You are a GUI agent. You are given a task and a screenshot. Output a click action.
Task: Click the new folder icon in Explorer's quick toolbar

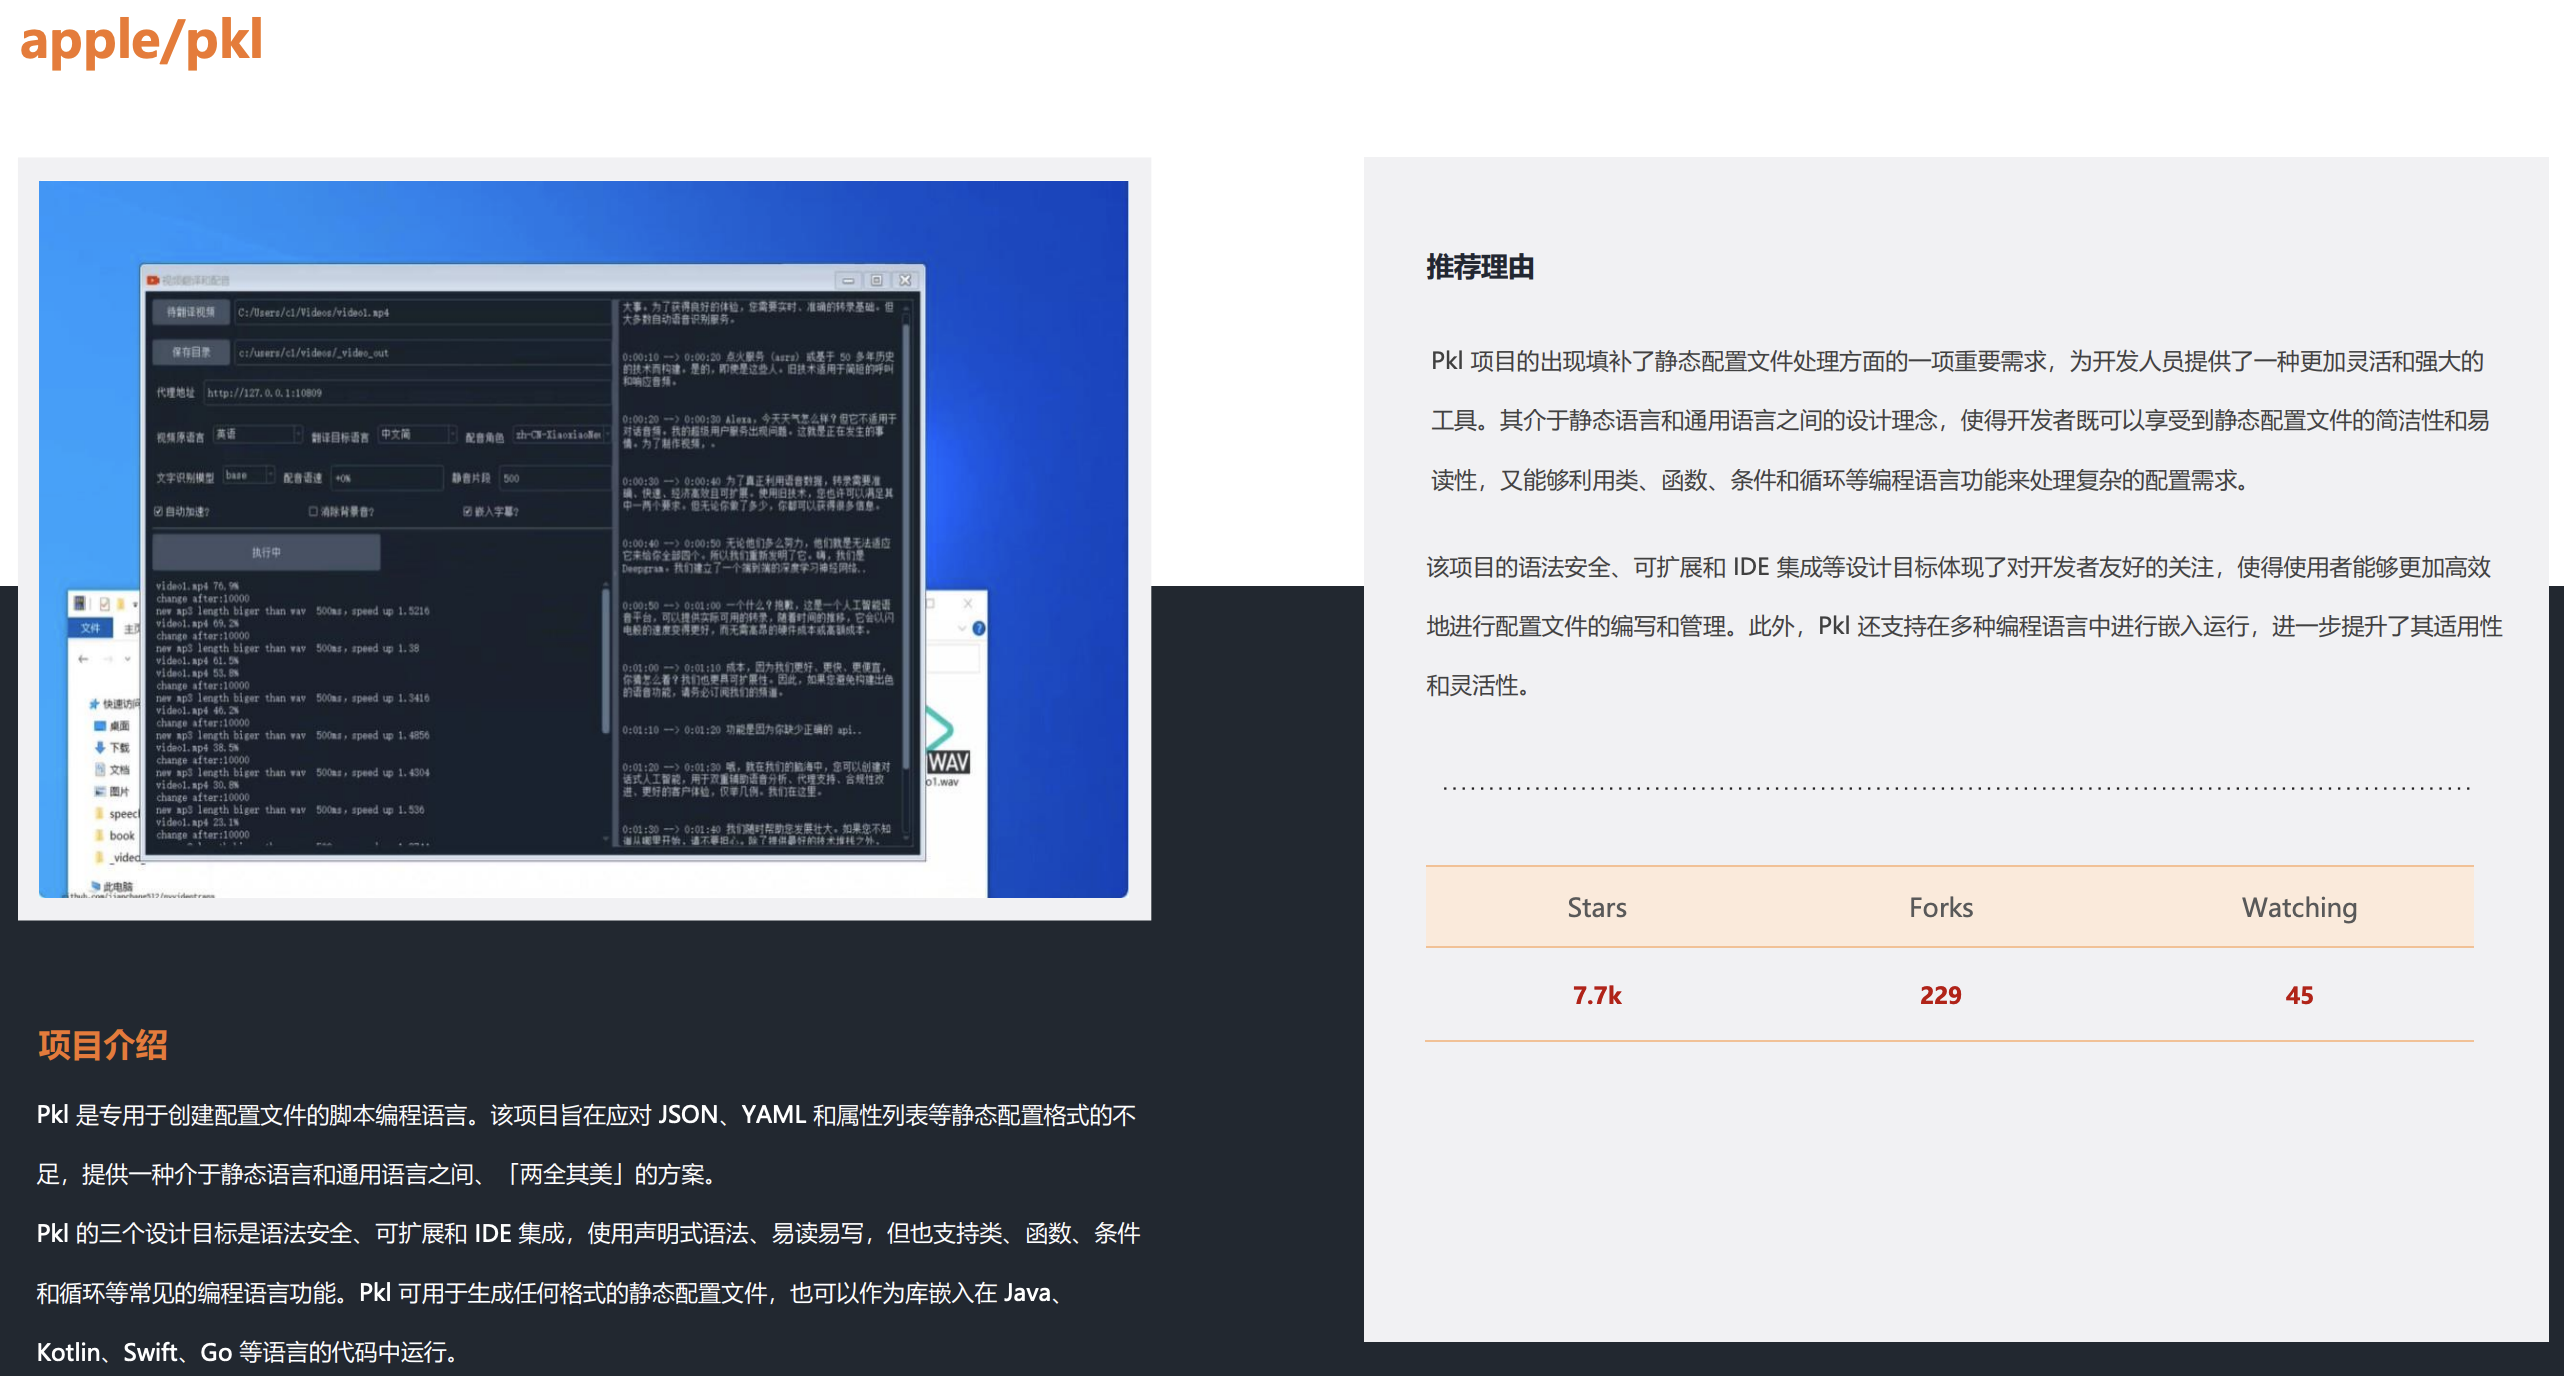(120, 604)
